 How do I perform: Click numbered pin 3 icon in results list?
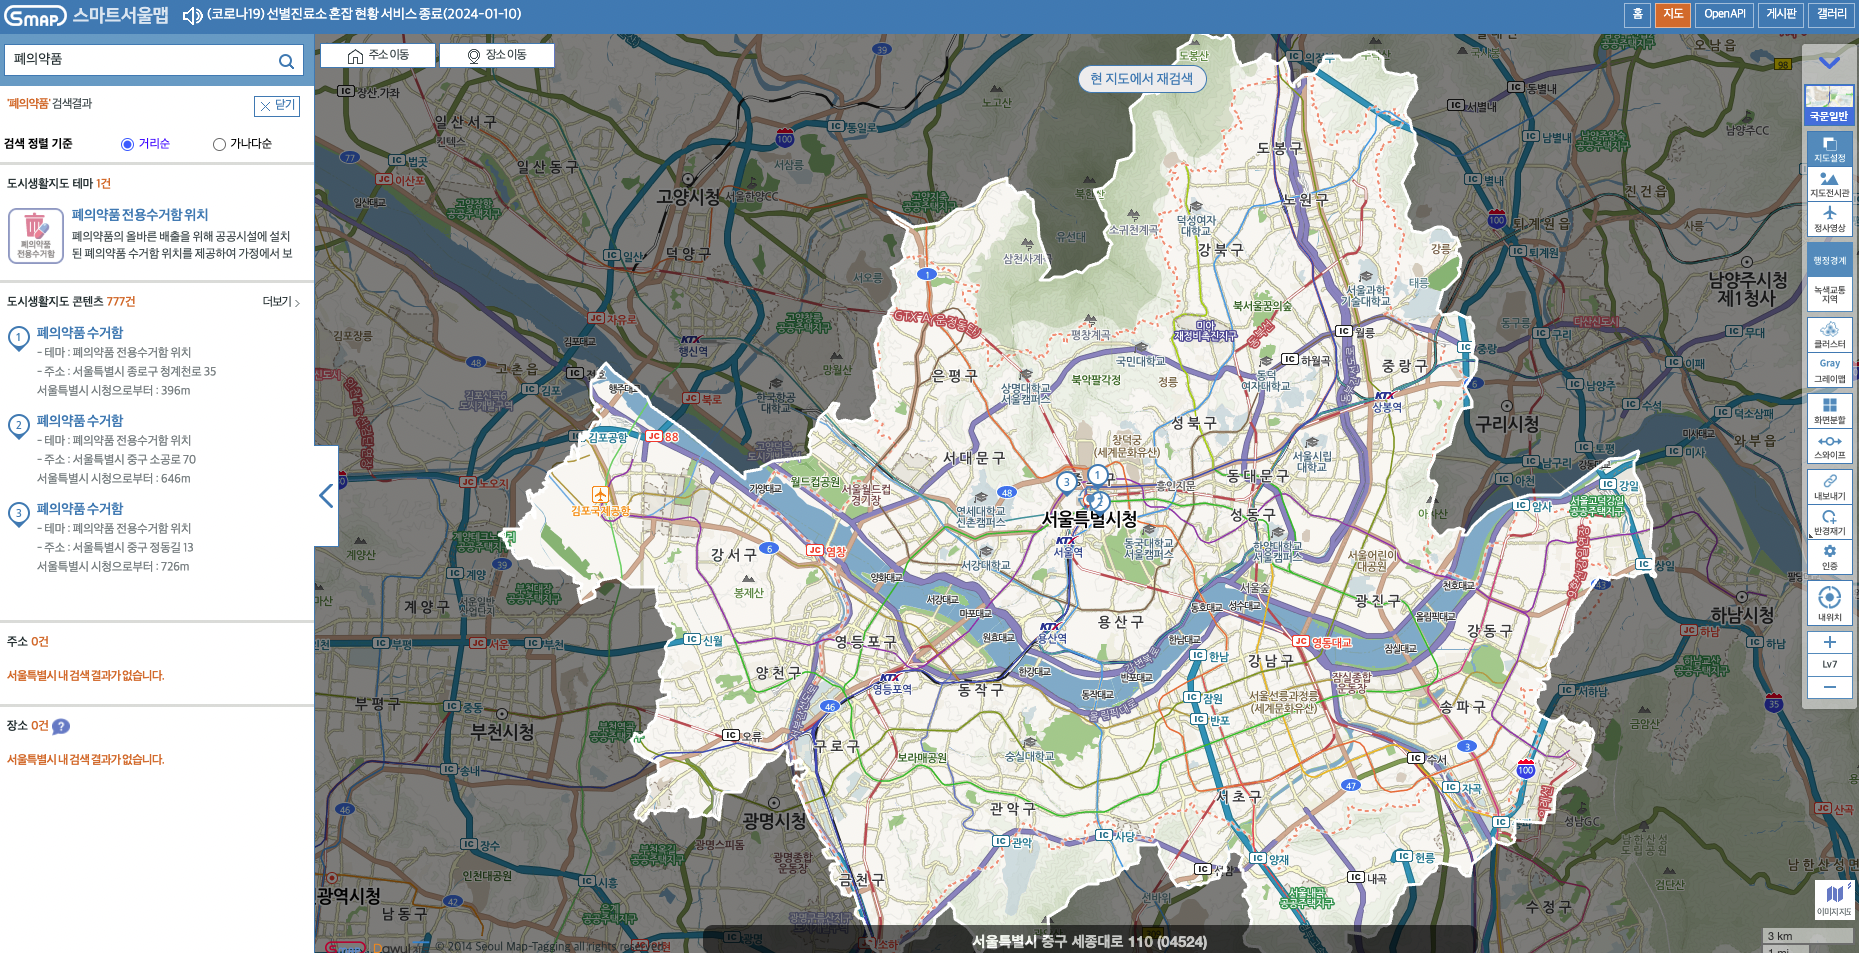tap(18, 514)
